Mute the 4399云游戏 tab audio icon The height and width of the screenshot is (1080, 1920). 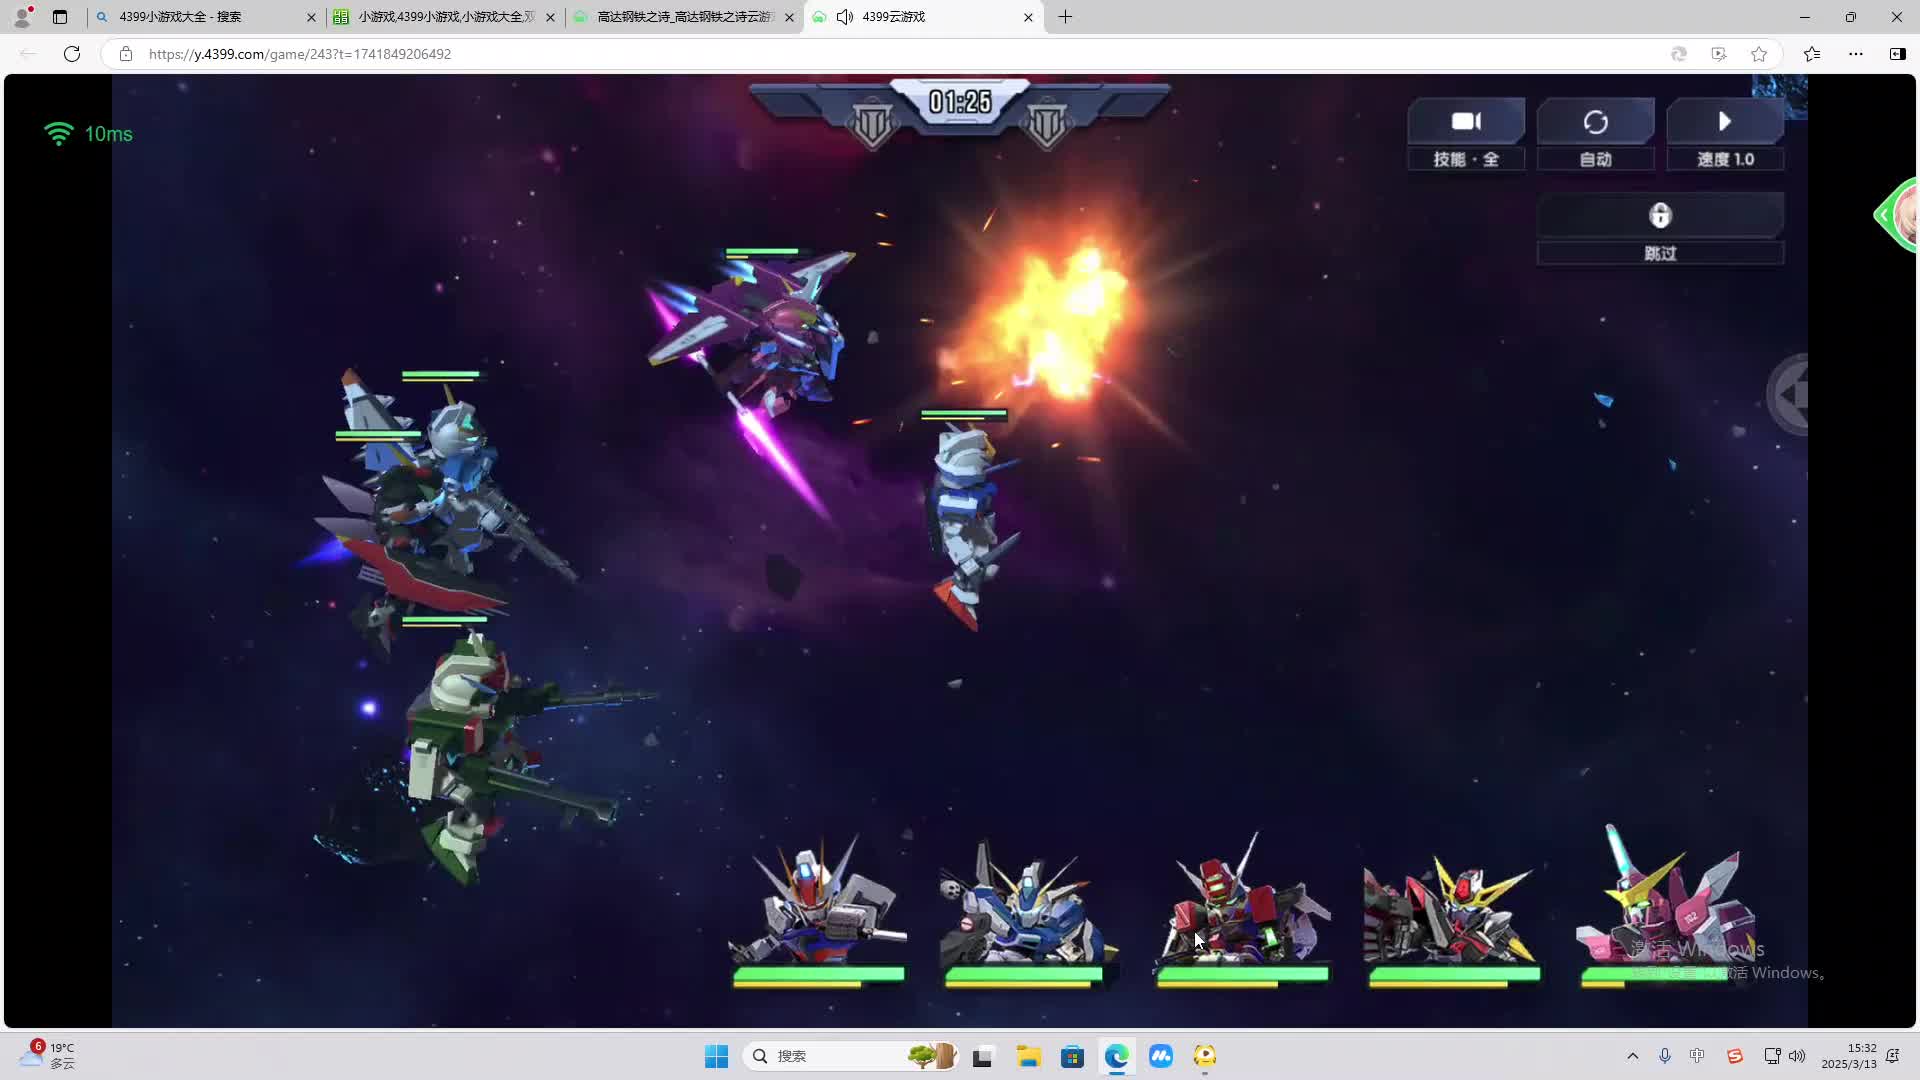coord(845,17)
